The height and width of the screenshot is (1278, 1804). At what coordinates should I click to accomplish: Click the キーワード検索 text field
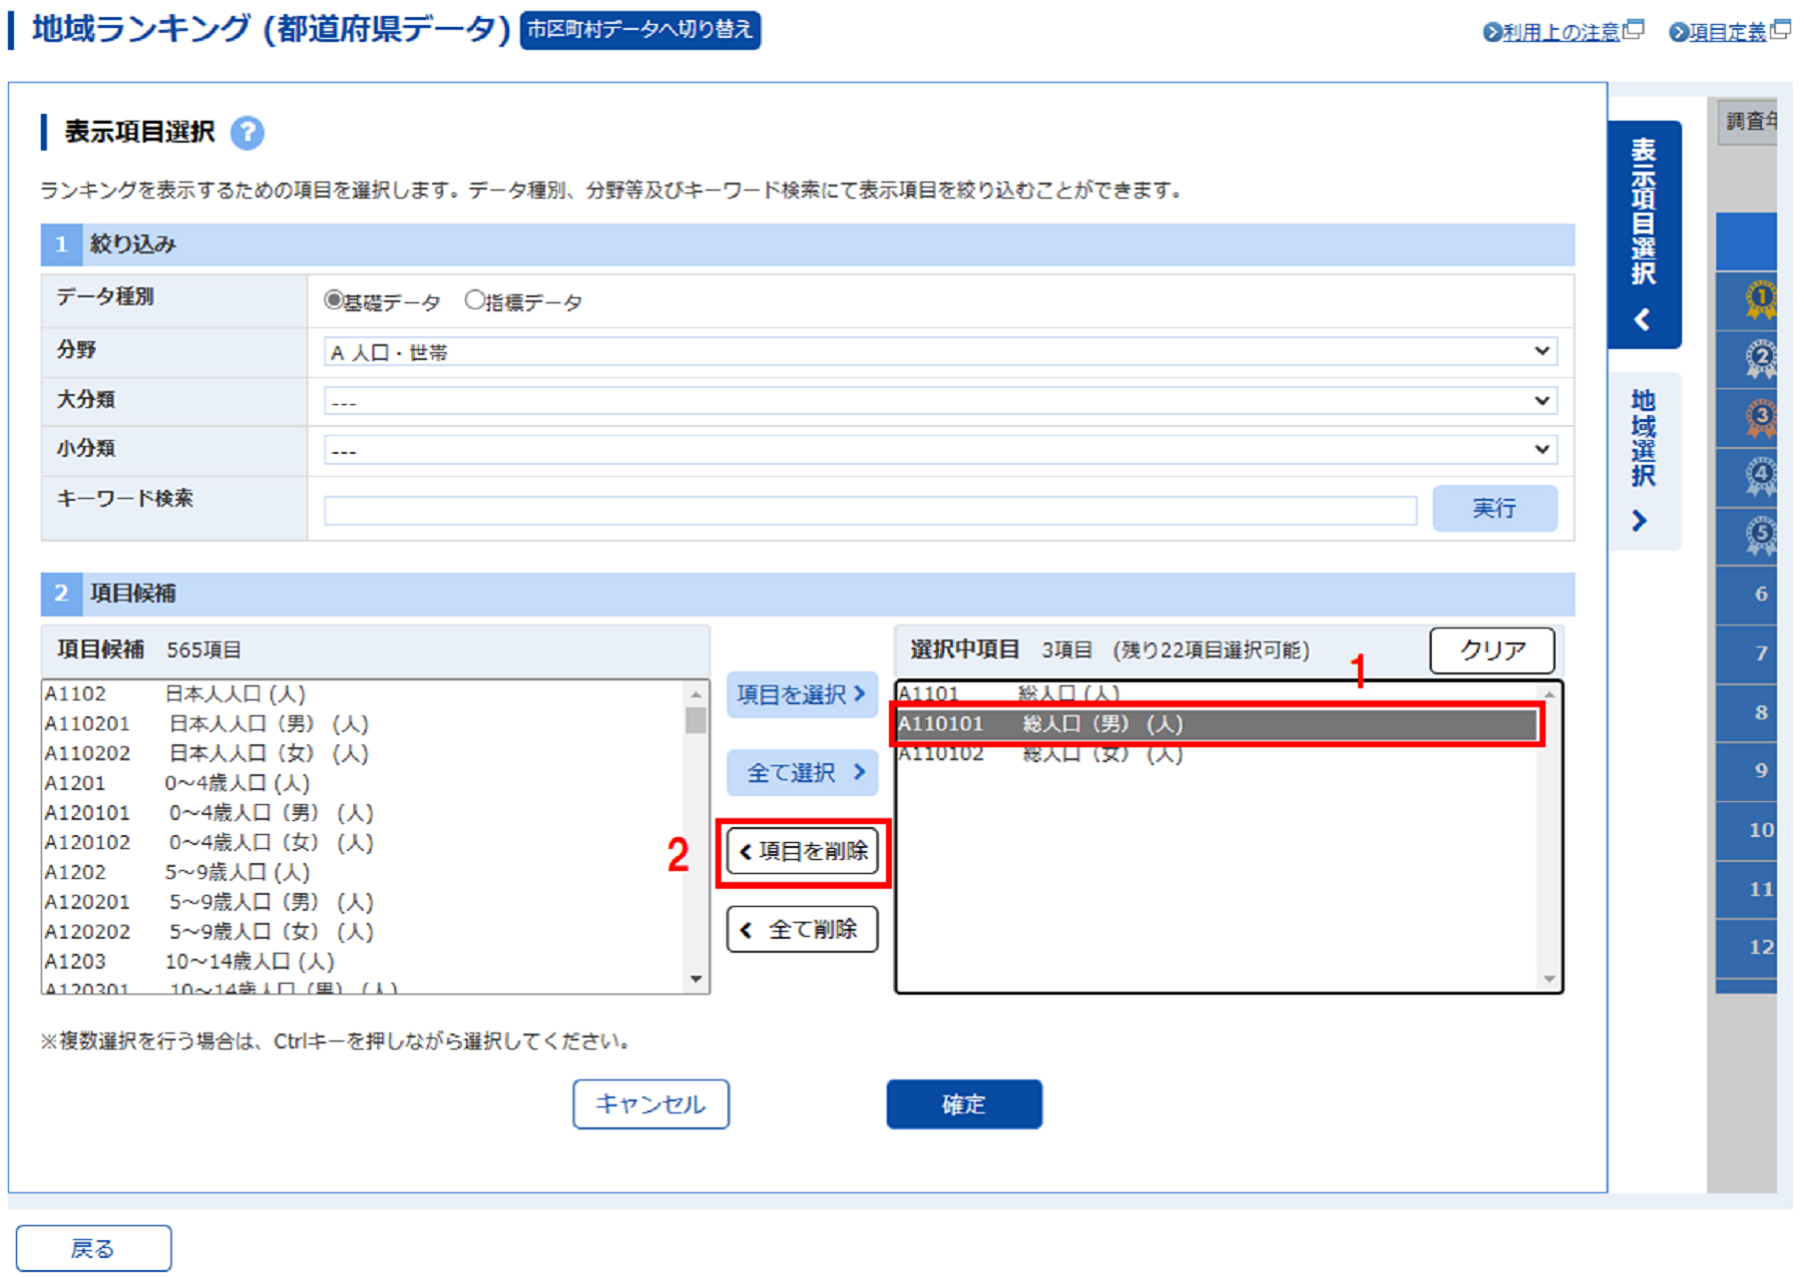(x=870, y=510)
